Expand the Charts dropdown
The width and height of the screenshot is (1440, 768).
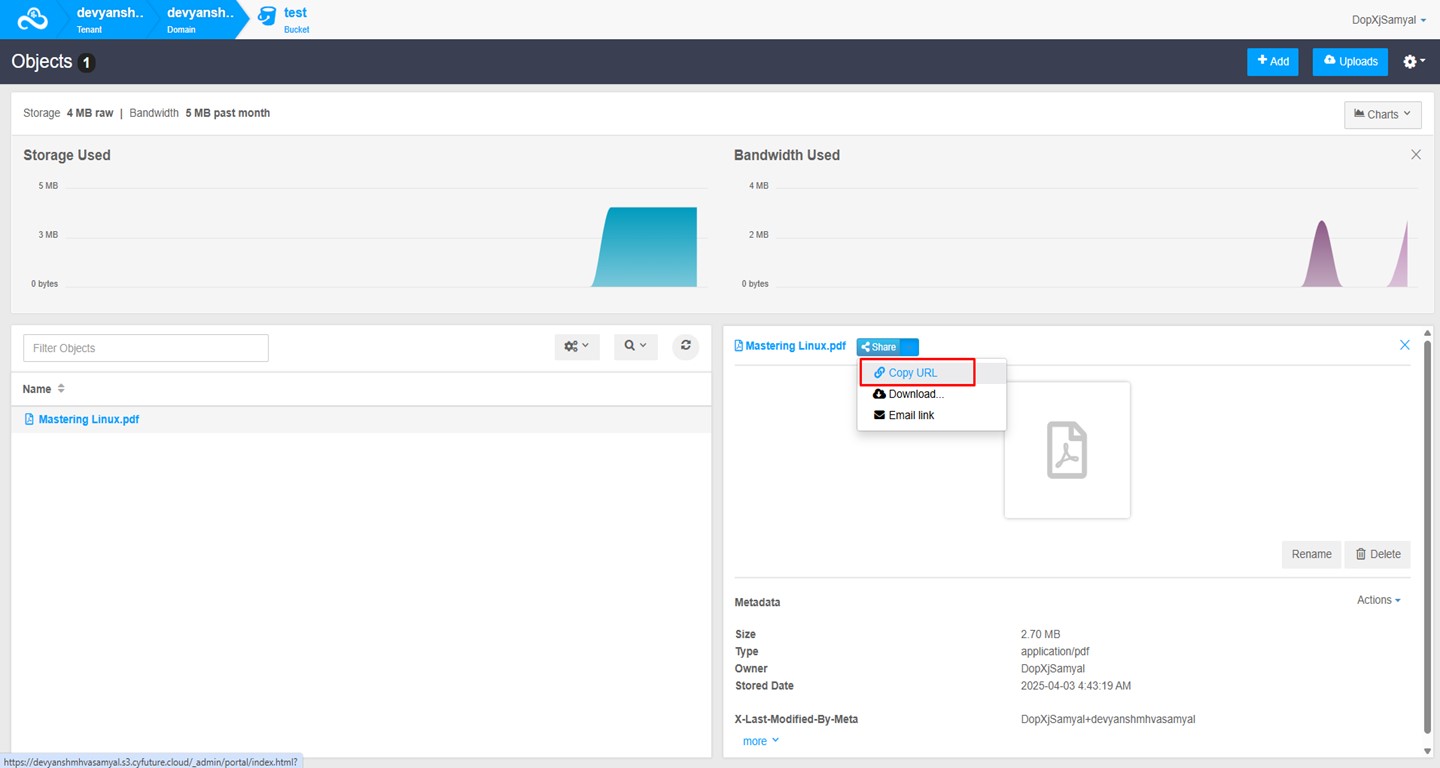point(1382,114)
